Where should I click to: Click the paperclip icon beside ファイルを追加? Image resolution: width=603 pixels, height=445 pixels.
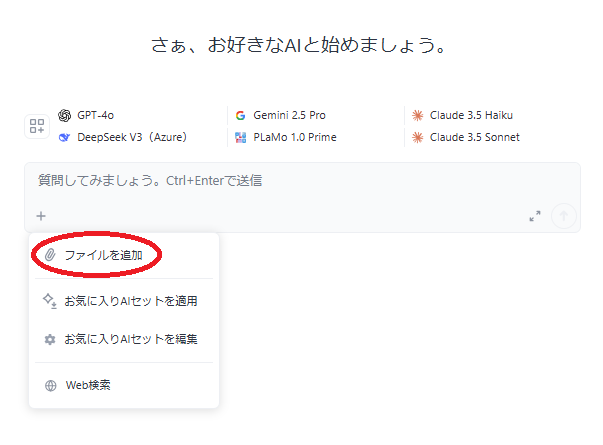[50, 255]
